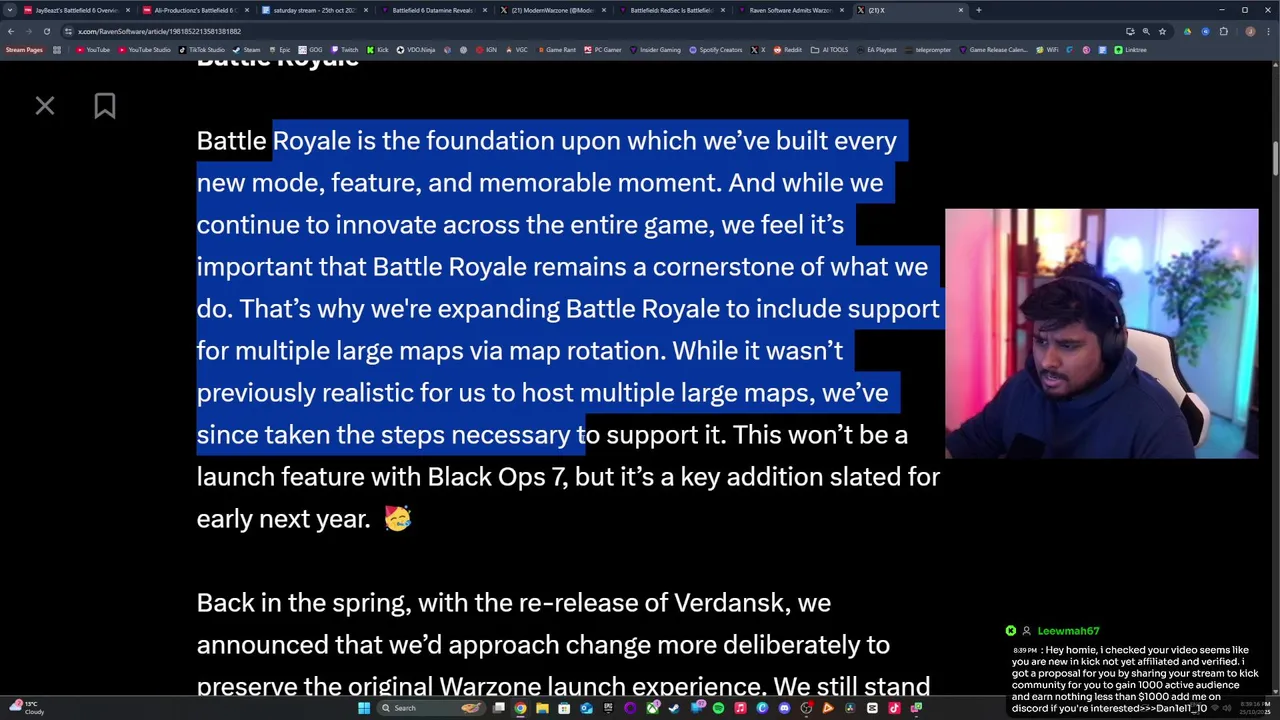Click the address bar showing x.com/RavenSoftware
The height and width of the screenshot is (720, 1280).
600,31
